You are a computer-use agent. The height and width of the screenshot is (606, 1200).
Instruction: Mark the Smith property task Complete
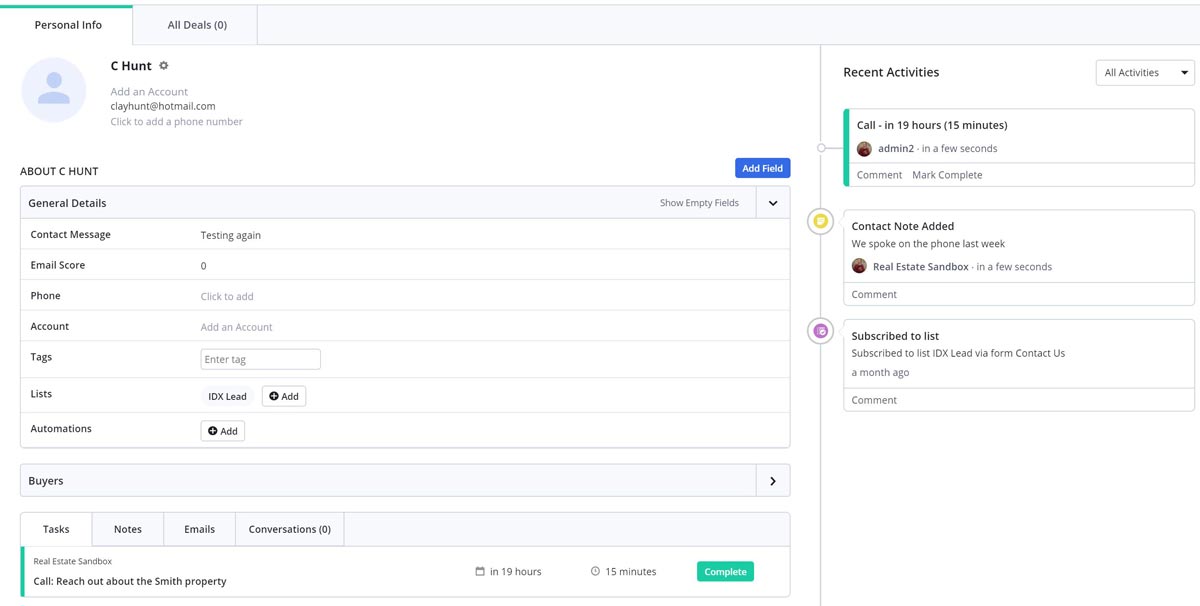725,572
